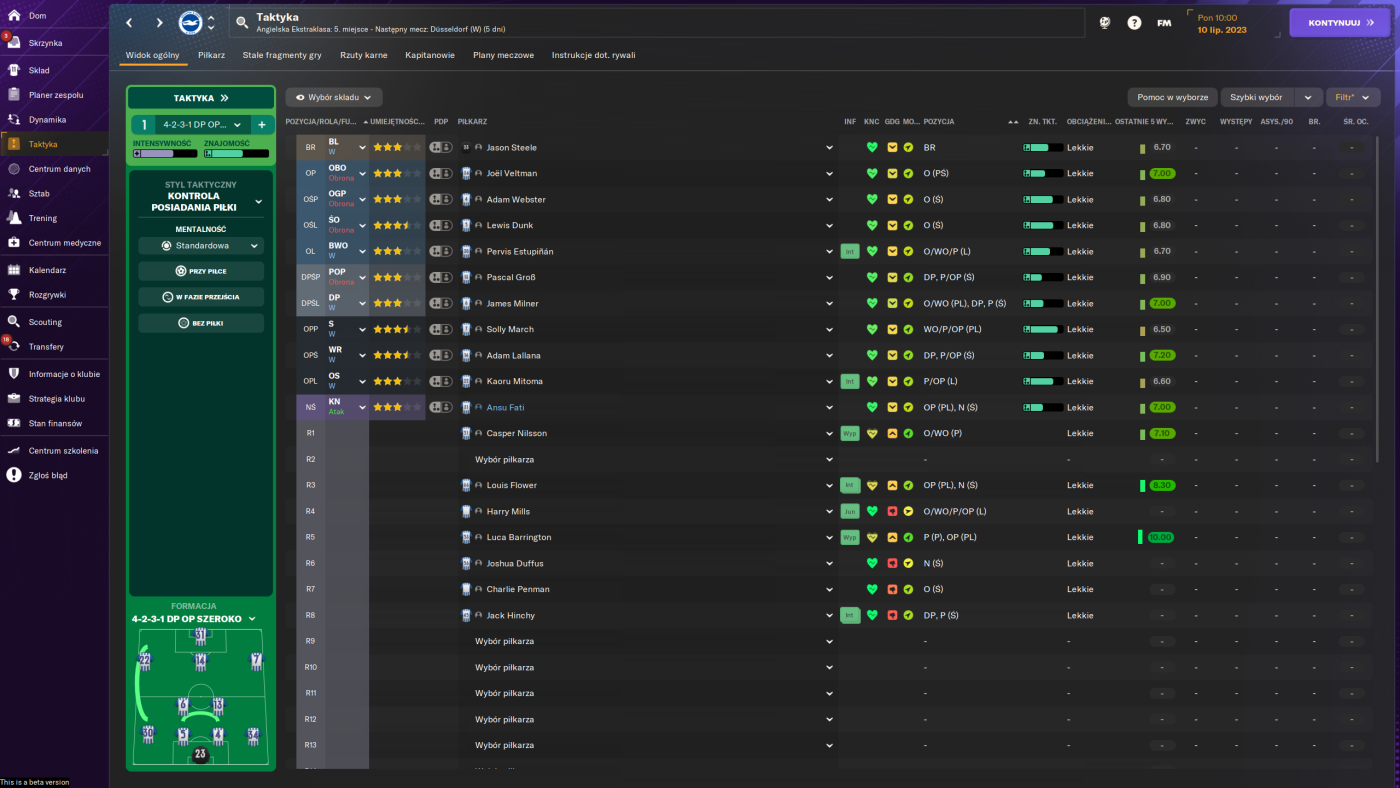Viewport: 1400px width, 788px height.
Task: Click the Brighton club badge
Action: coord(190,22)
